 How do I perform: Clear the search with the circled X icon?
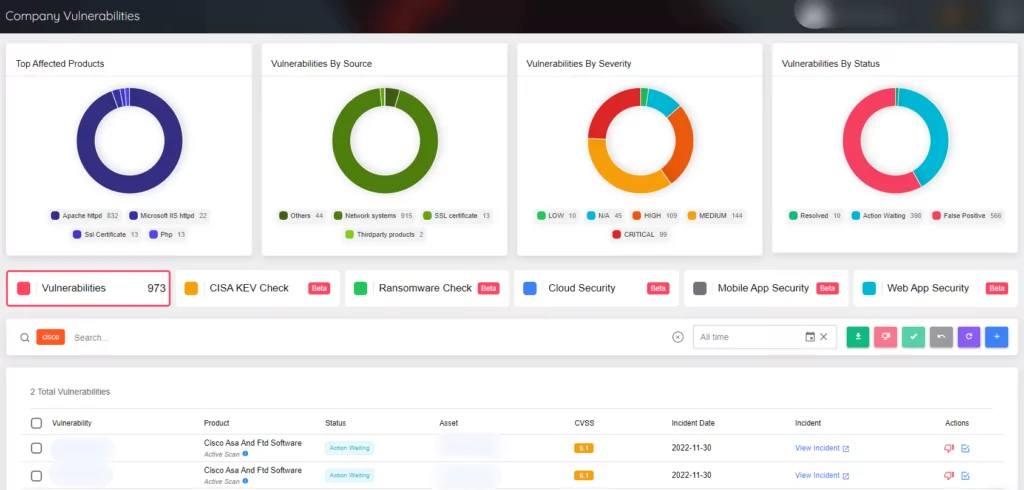point(678,337)
